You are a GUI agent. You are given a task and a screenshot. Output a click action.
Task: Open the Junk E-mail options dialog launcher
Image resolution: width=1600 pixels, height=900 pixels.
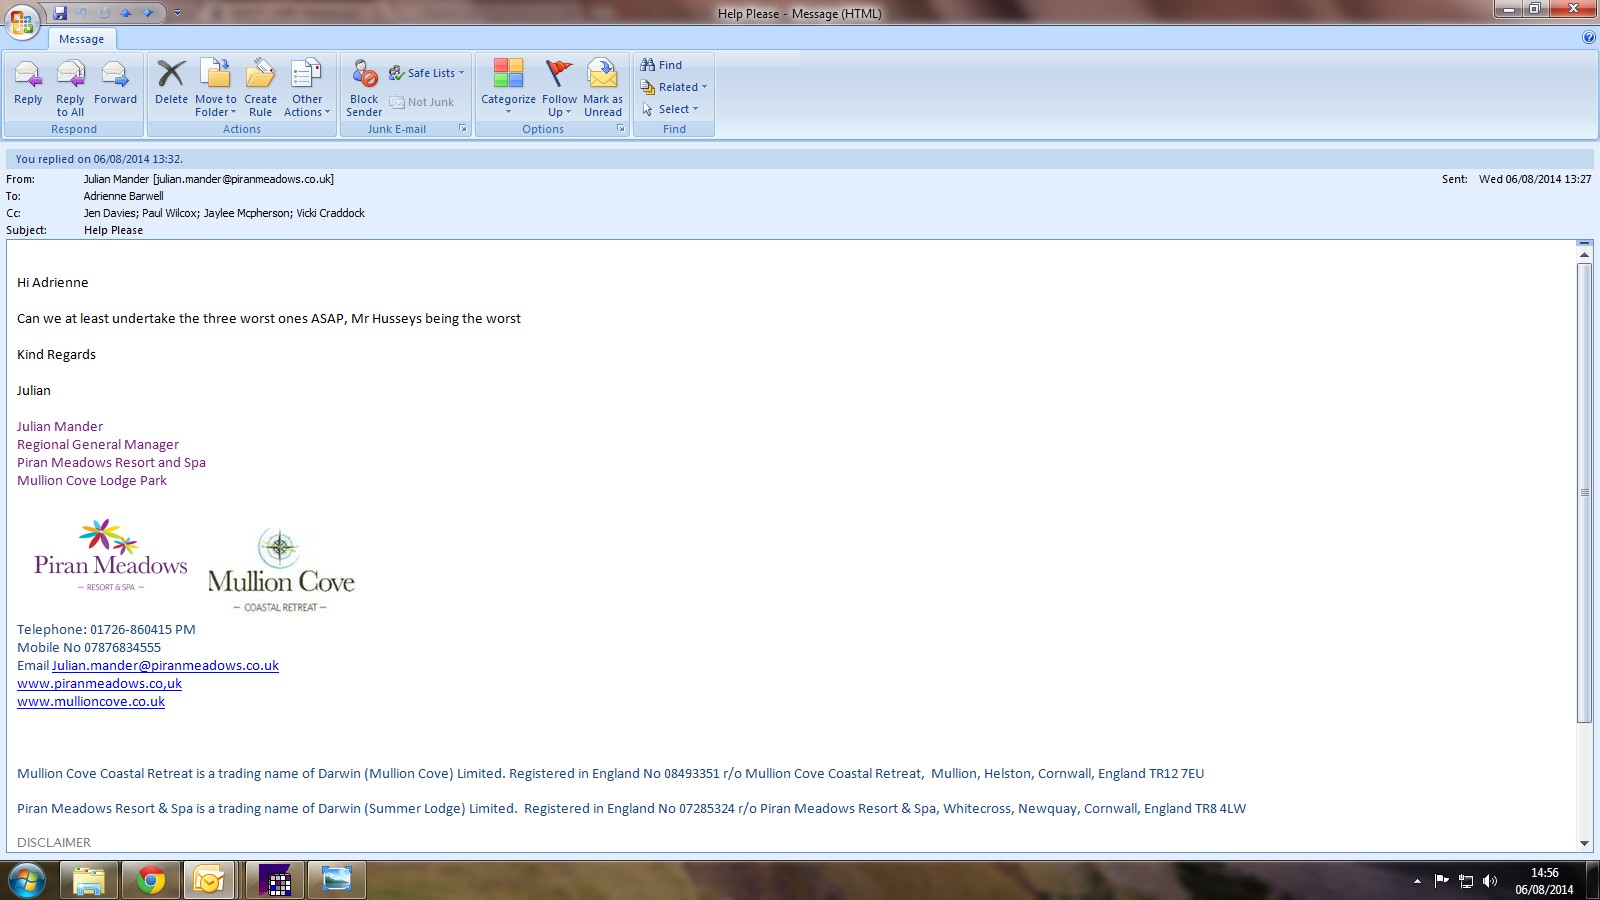tap(463, 129)
